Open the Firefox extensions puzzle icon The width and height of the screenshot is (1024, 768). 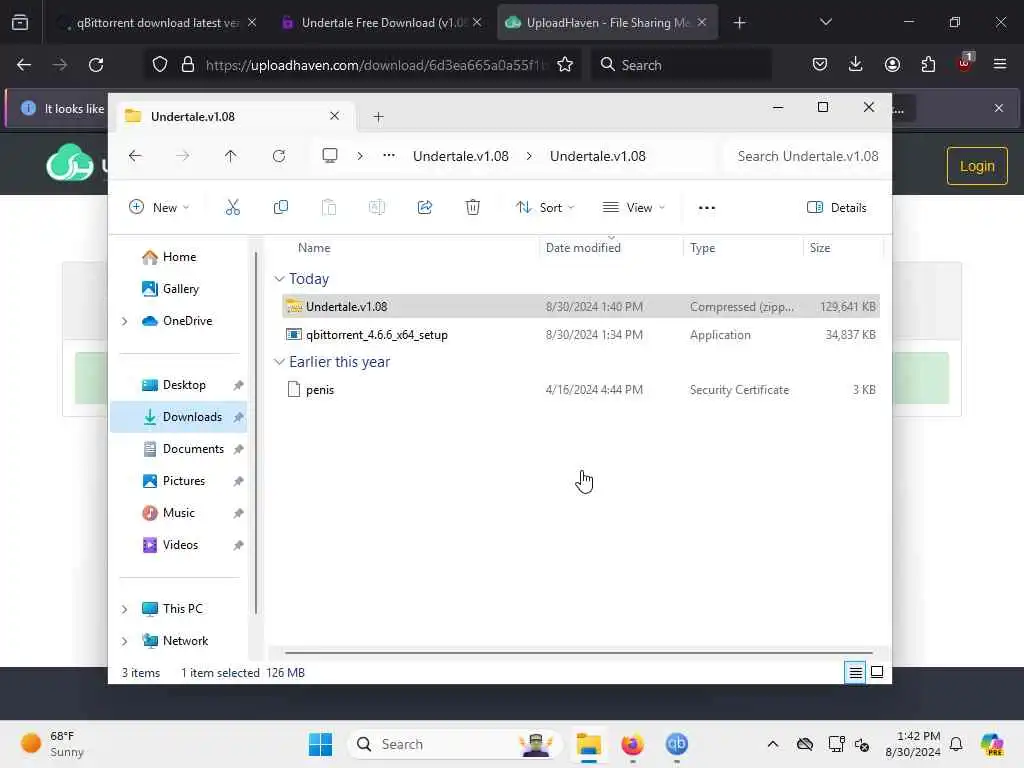point(928,64)
